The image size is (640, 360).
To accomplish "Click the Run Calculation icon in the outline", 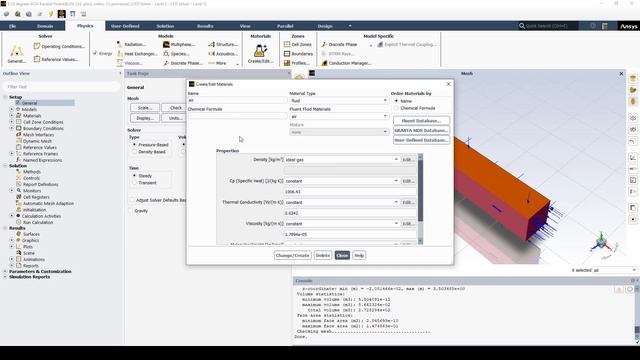I will tap(18, 222).
